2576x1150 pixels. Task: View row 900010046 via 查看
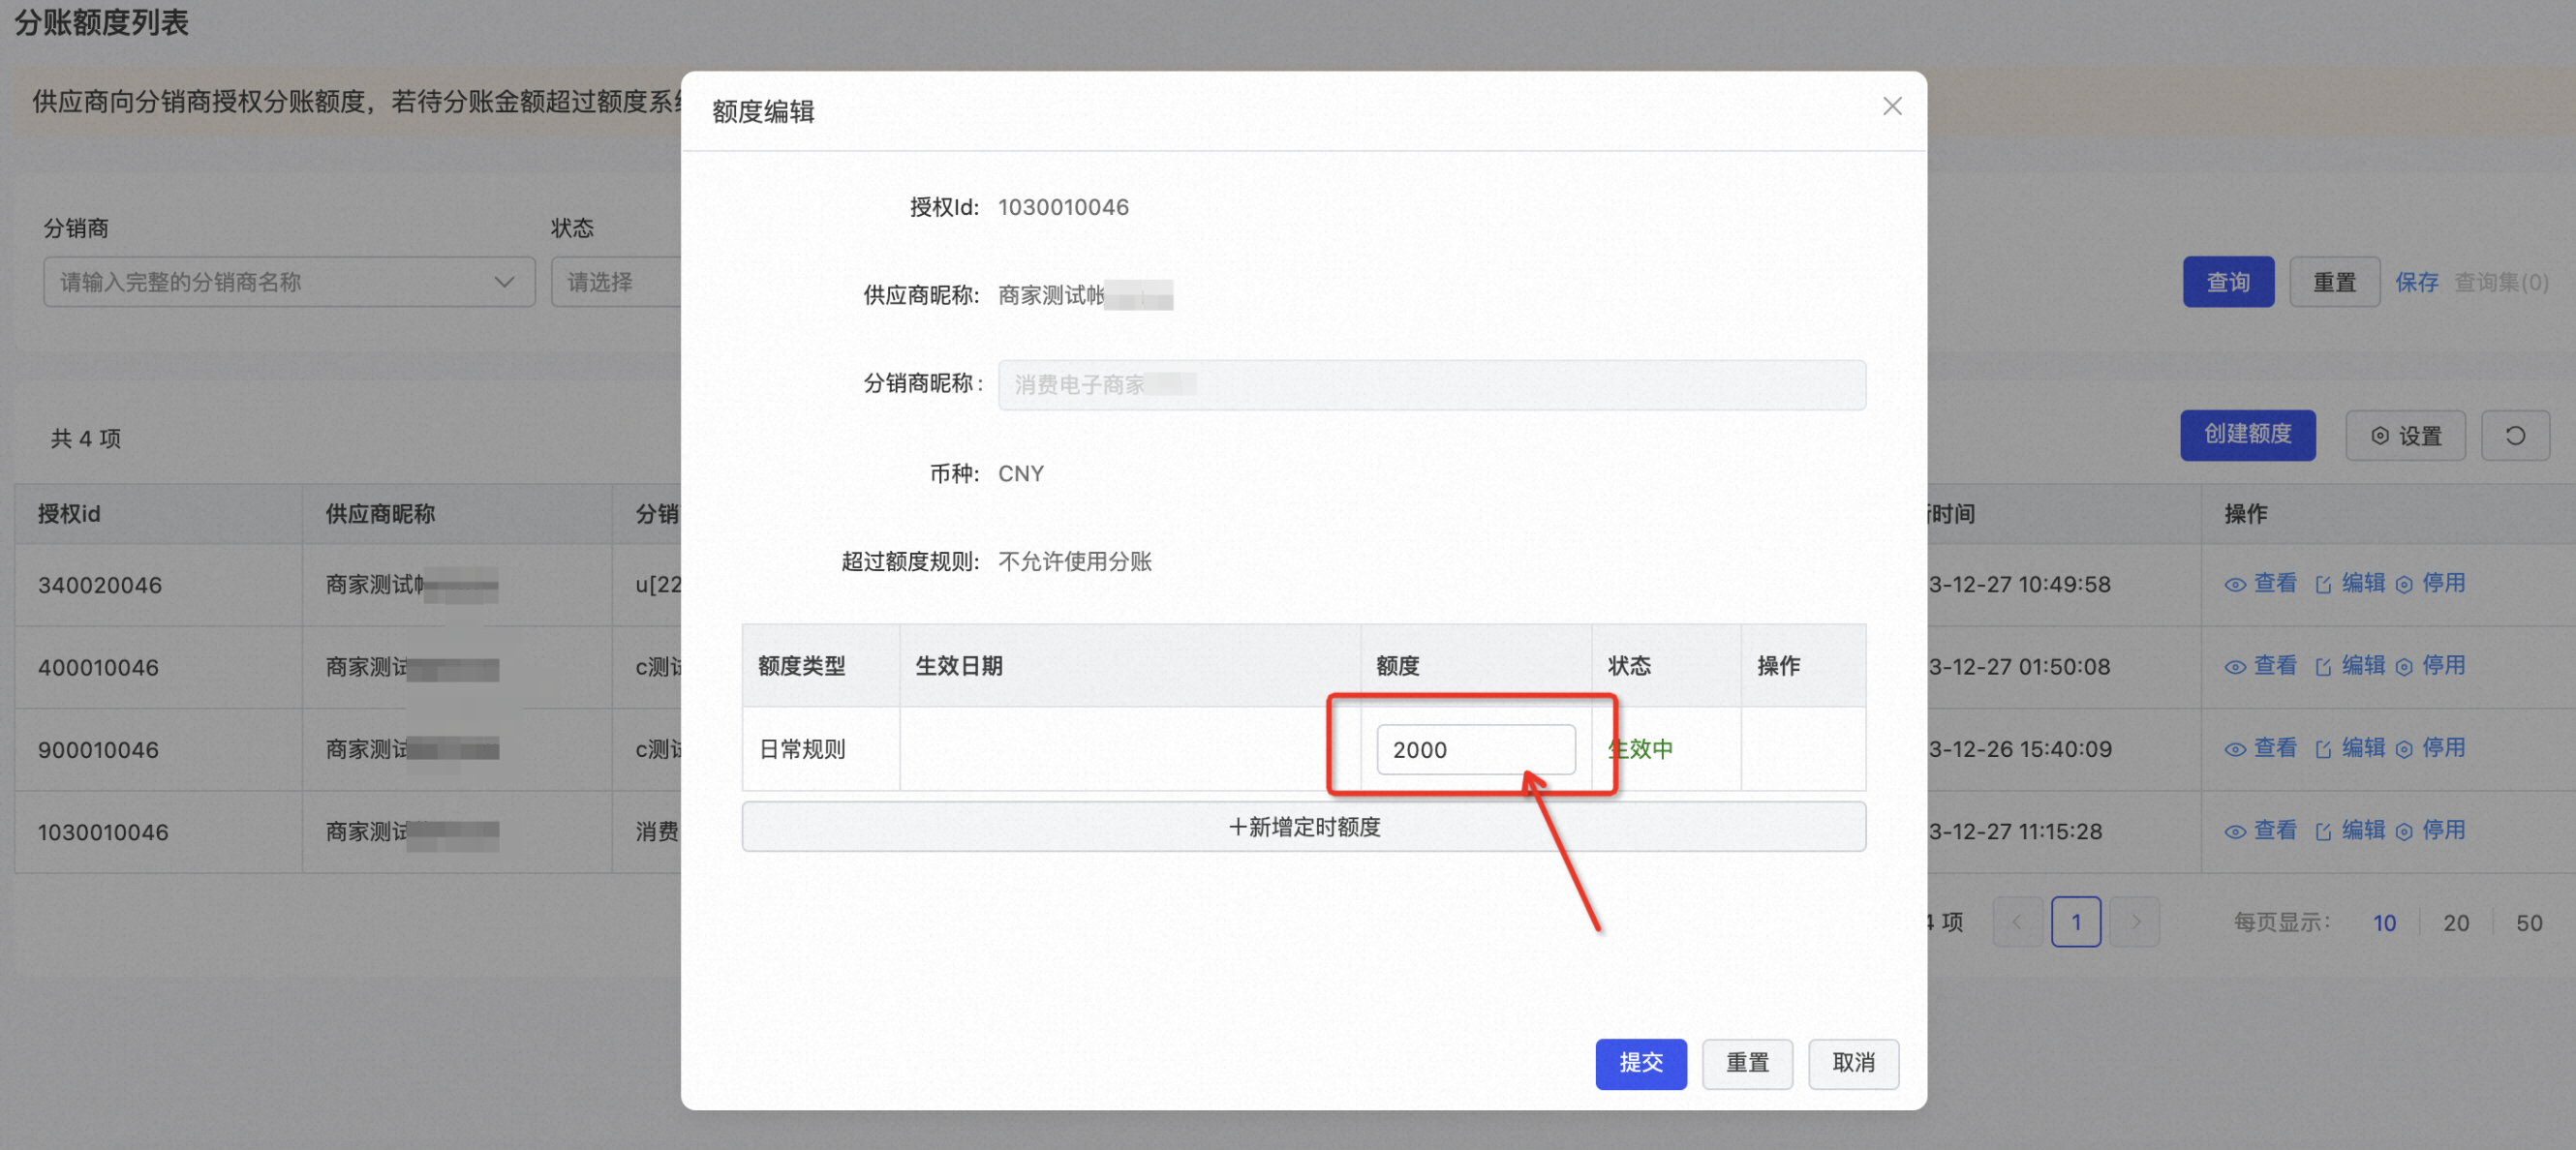2259,748
